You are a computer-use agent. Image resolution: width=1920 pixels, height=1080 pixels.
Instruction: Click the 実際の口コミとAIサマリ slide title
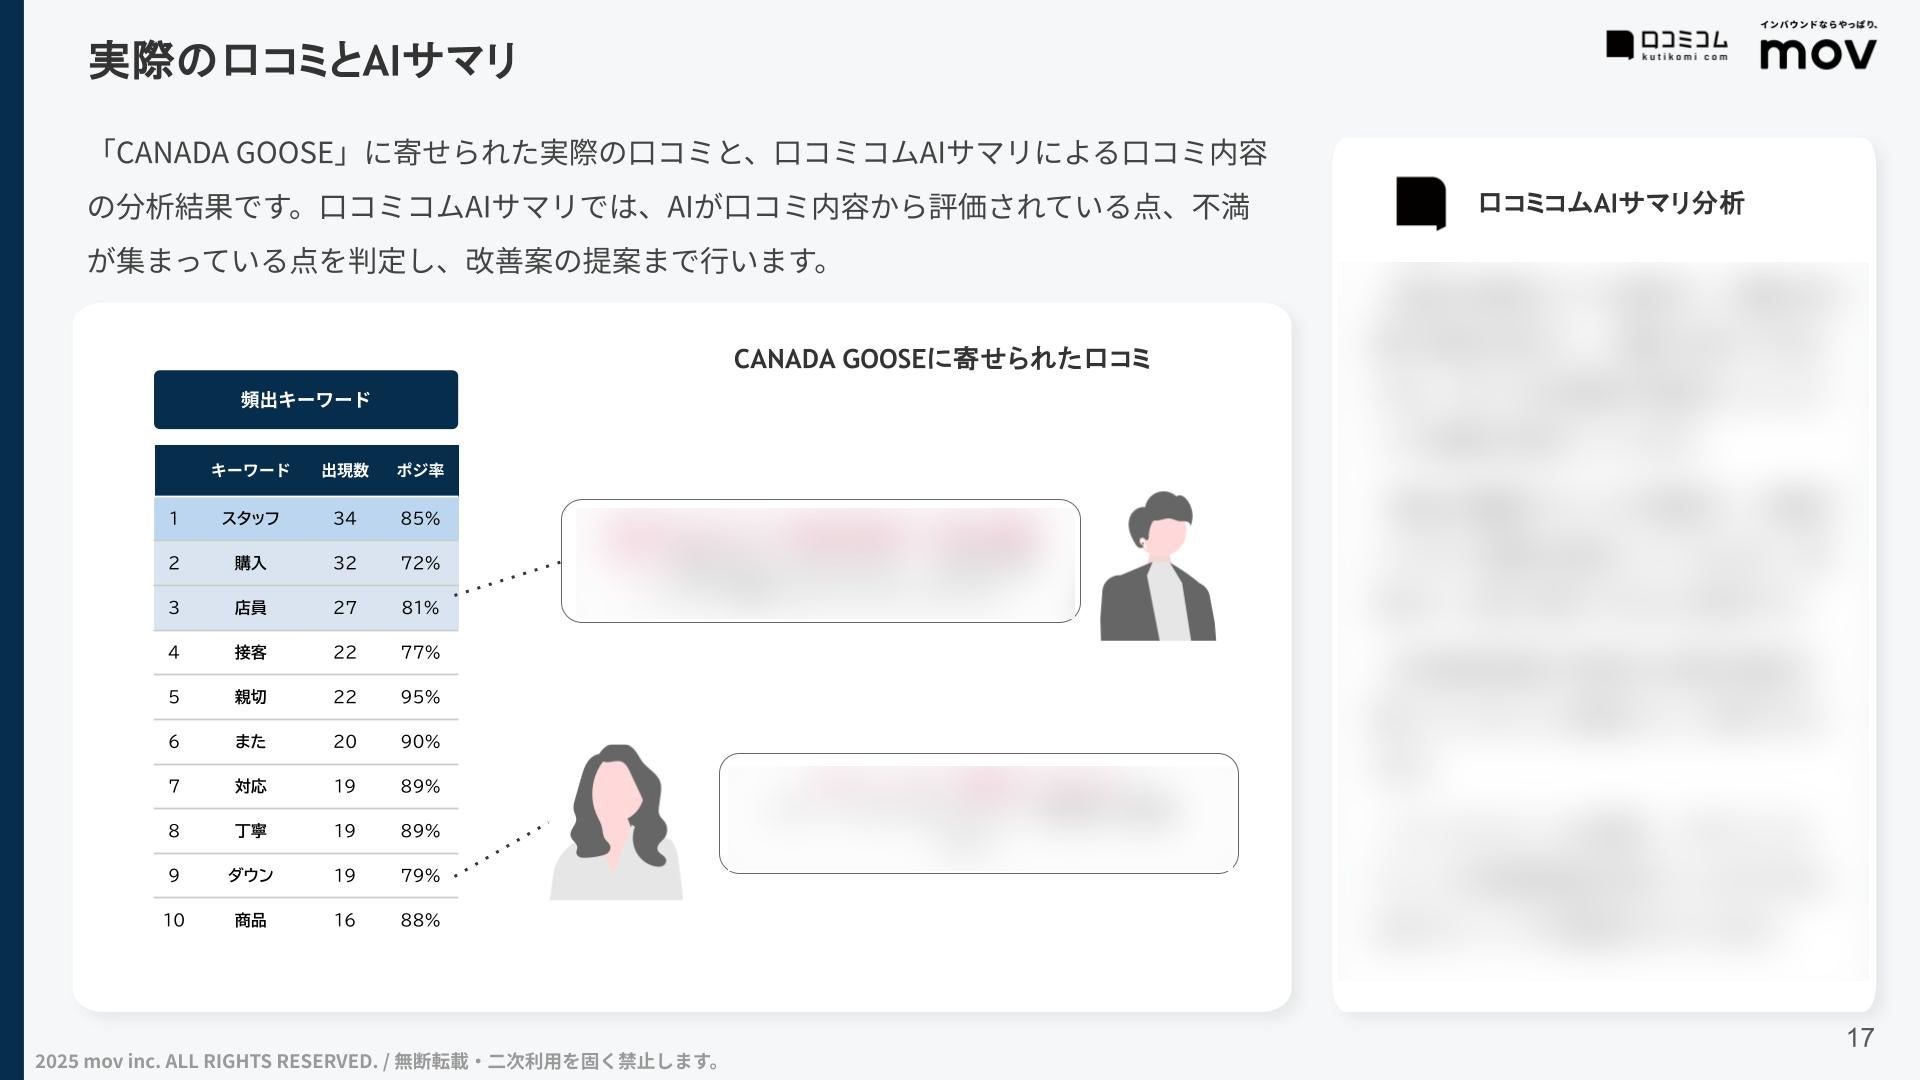tap(302, 60)
